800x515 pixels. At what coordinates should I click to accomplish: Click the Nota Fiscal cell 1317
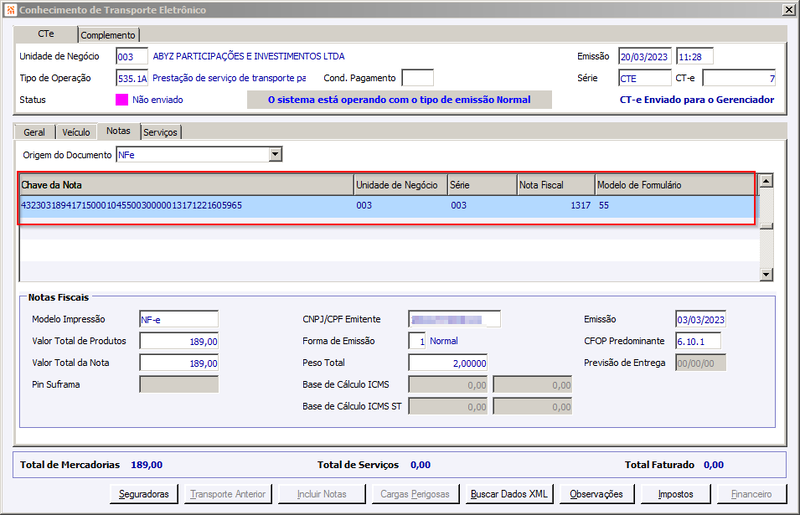click(x=556, y=206)
